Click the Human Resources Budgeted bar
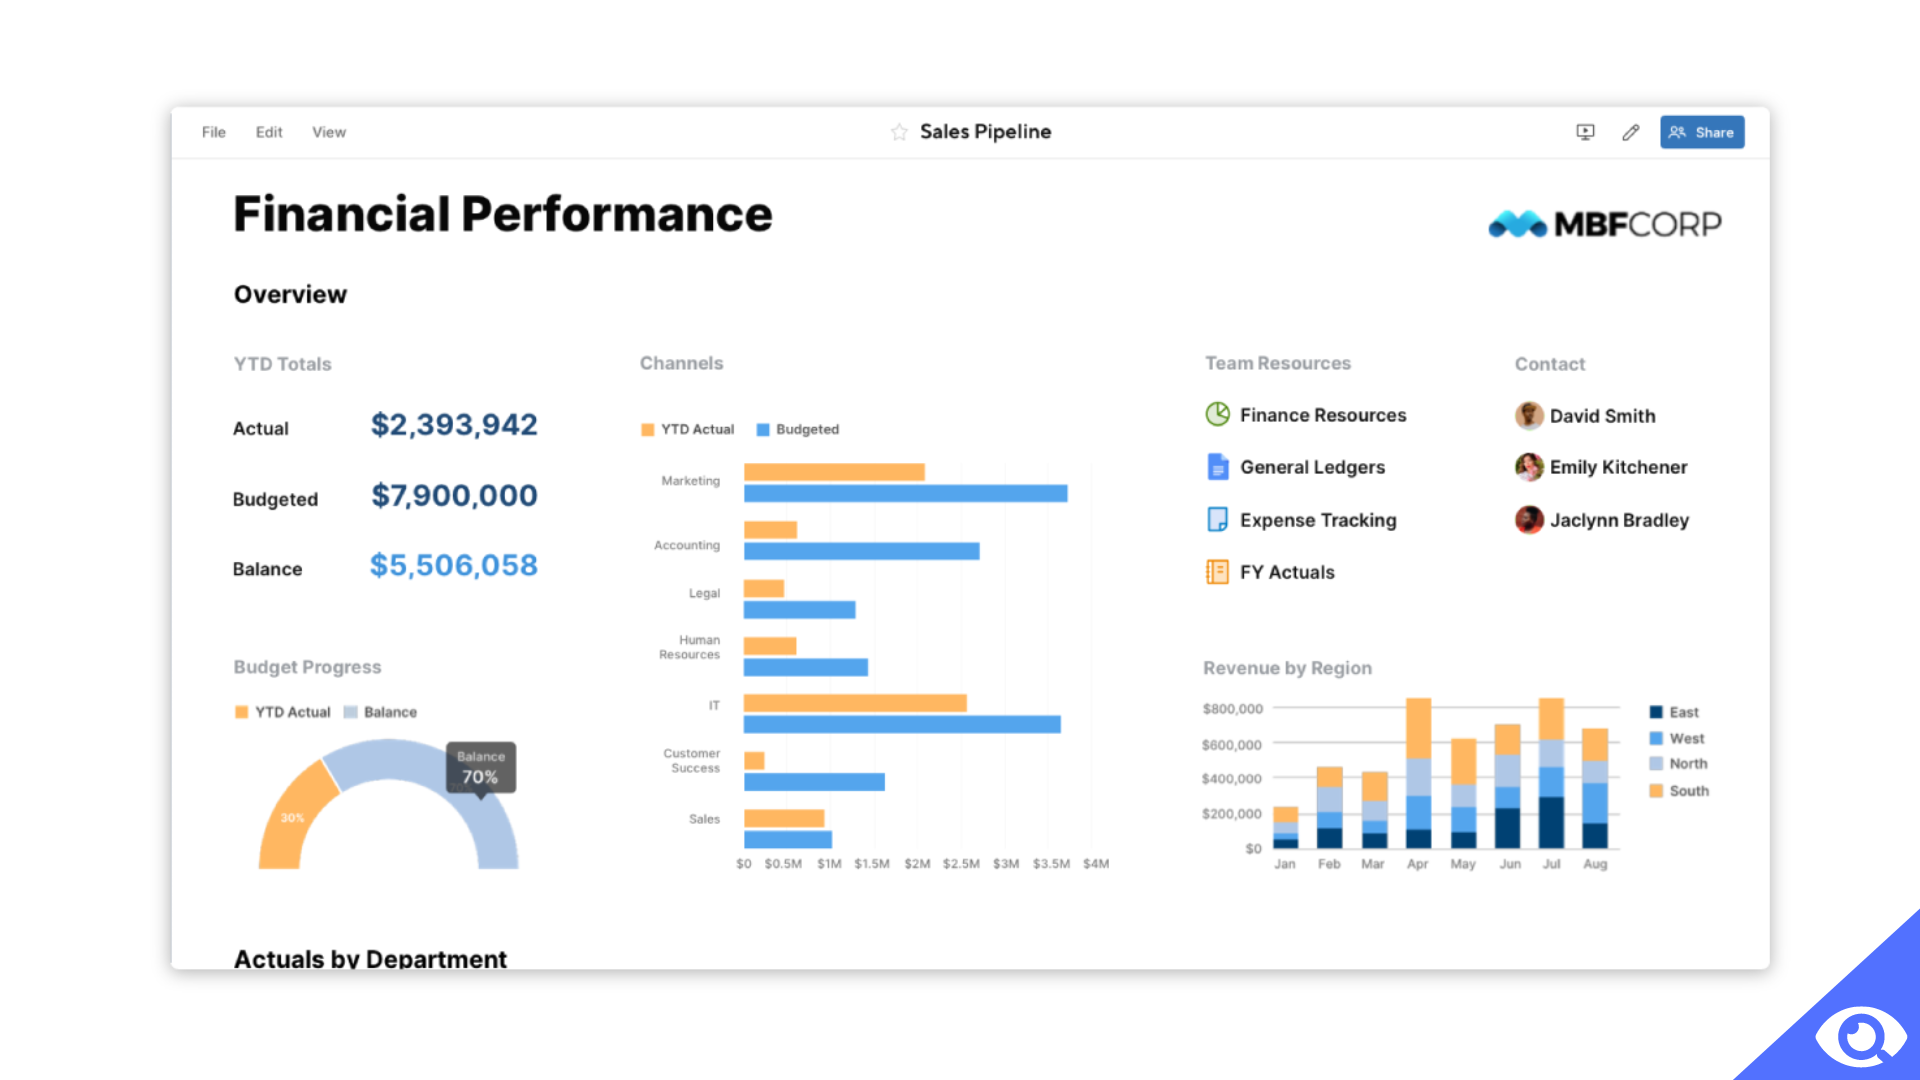This screenshot has width=1920, height=1080. tap(805, 667)
